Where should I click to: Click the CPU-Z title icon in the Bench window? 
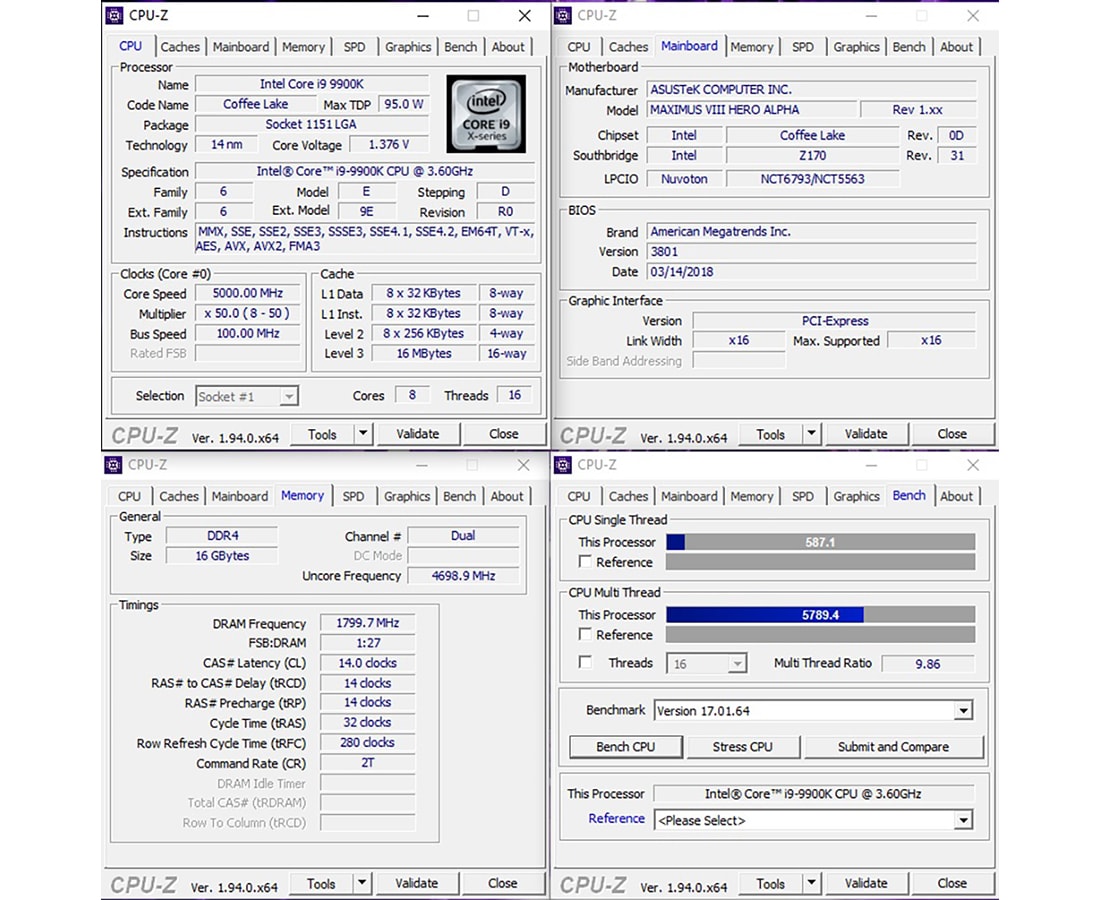563,465
